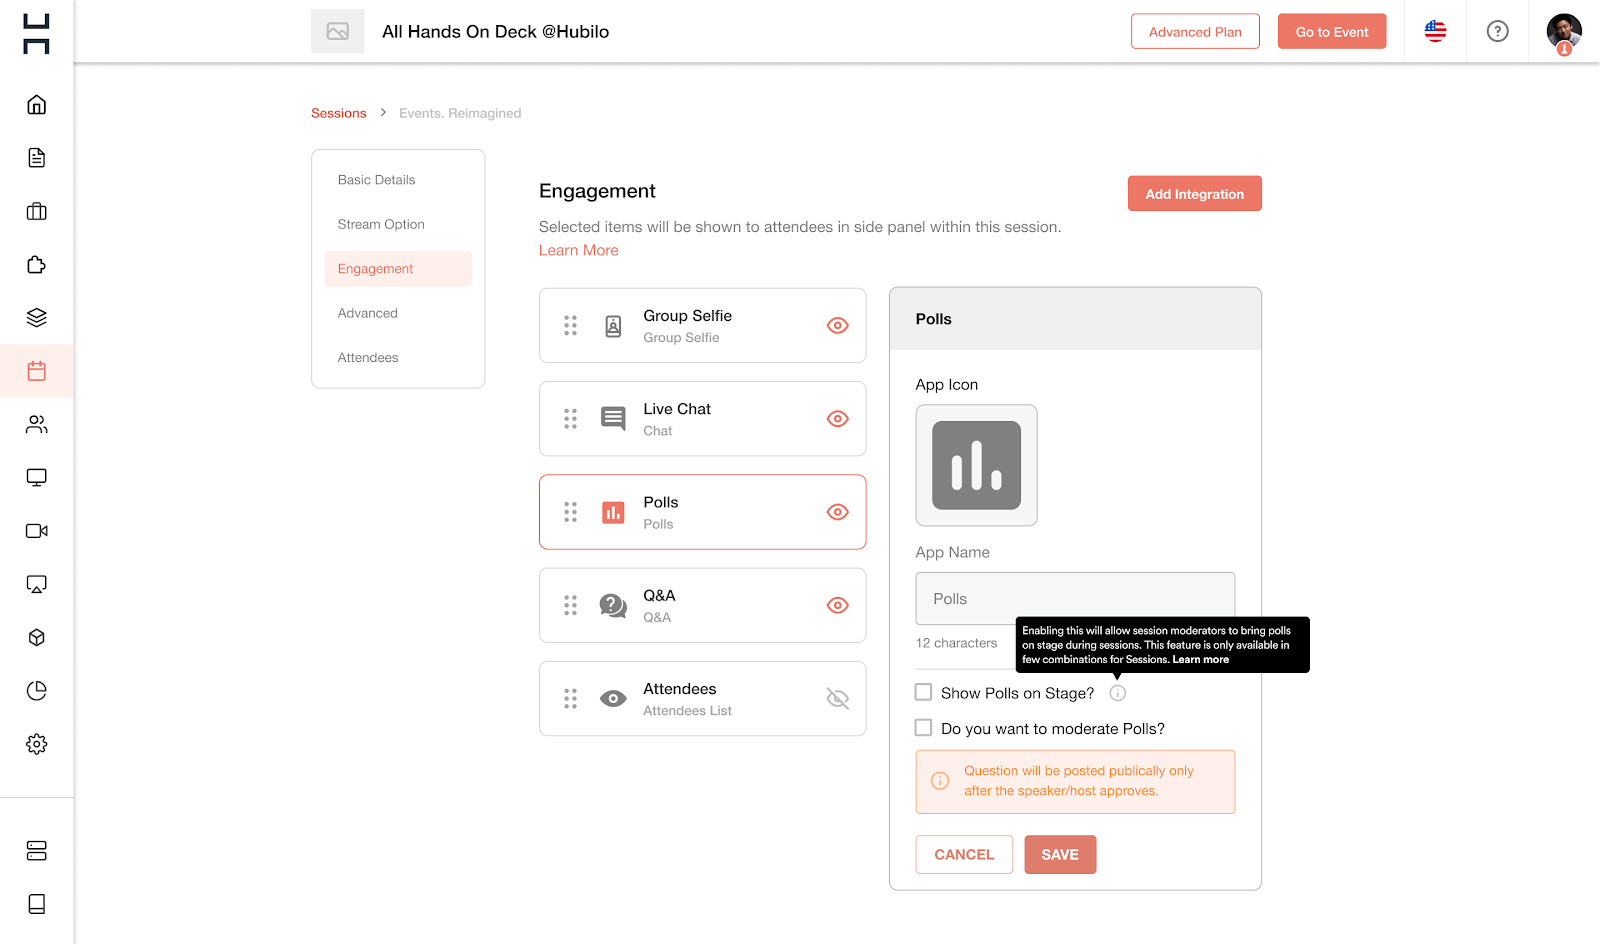
Task: Click the SAVE button
Action: 1060,855
